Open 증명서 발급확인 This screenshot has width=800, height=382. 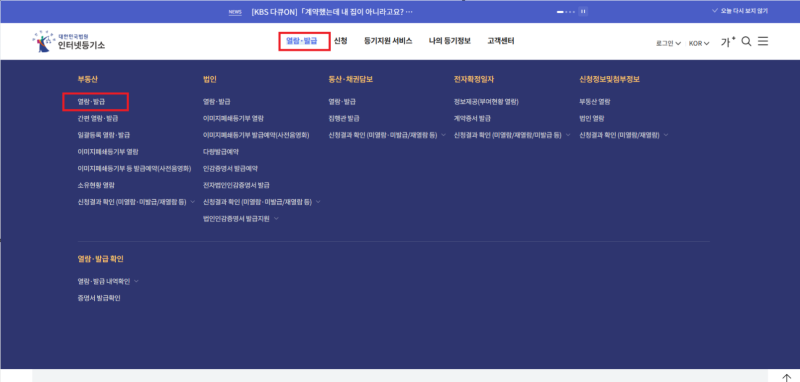point(99,298)
